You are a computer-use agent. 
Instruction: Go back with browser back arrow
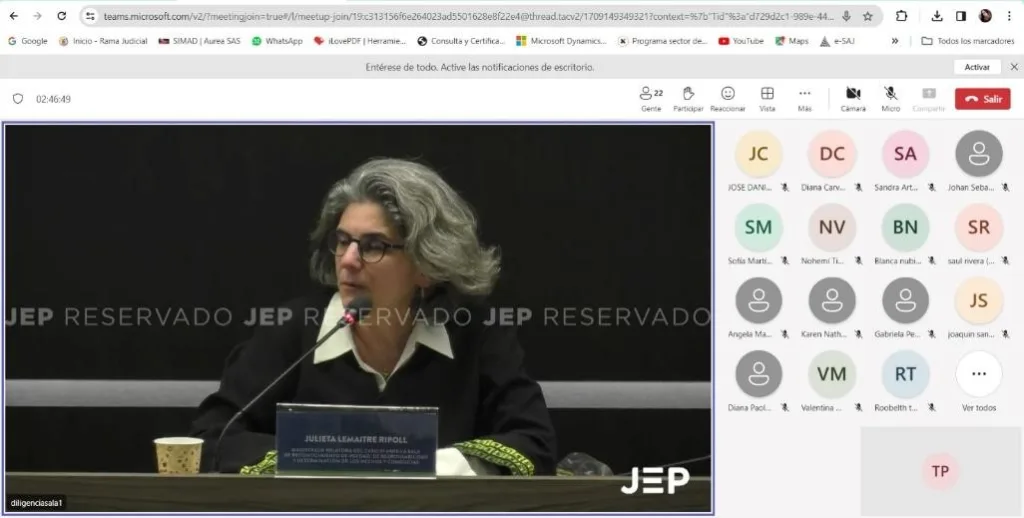point(14,16)
